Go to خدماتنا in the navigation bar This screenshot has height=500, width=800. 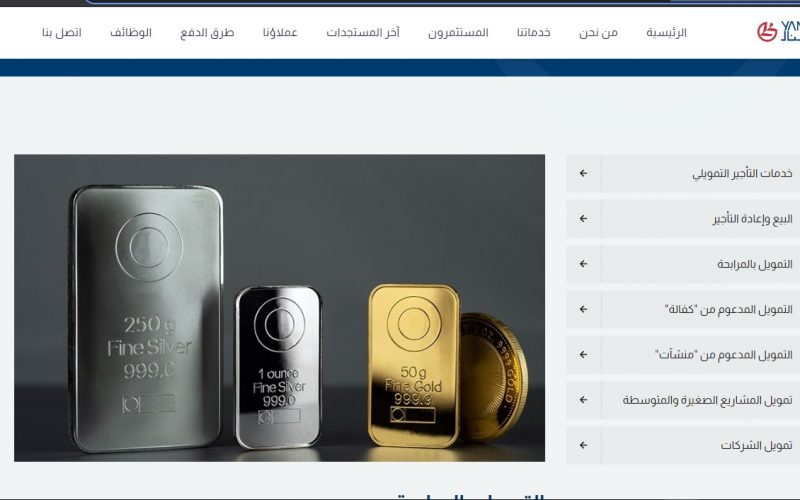(x=533, y=33)
